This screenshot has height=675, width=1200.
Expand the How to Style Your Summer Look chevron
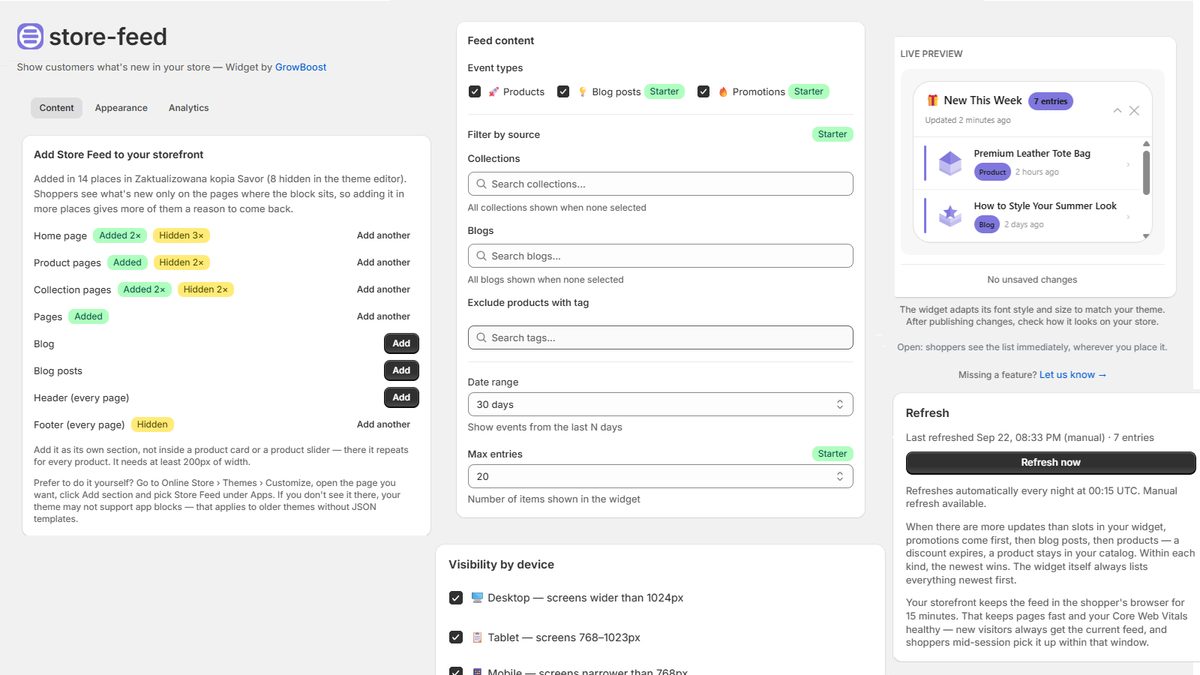tap(1128, 216)
